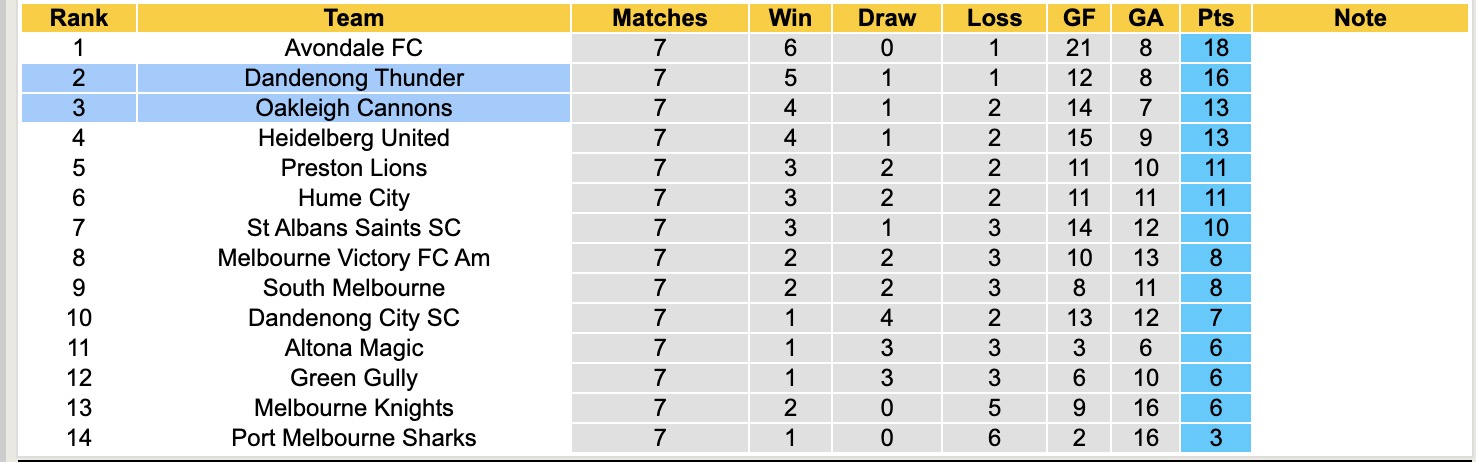Image resolution: width=1476 pixels, height=462 pixels.
Task: Select the Melbourne Knights team name
Action: click(353, 408)
